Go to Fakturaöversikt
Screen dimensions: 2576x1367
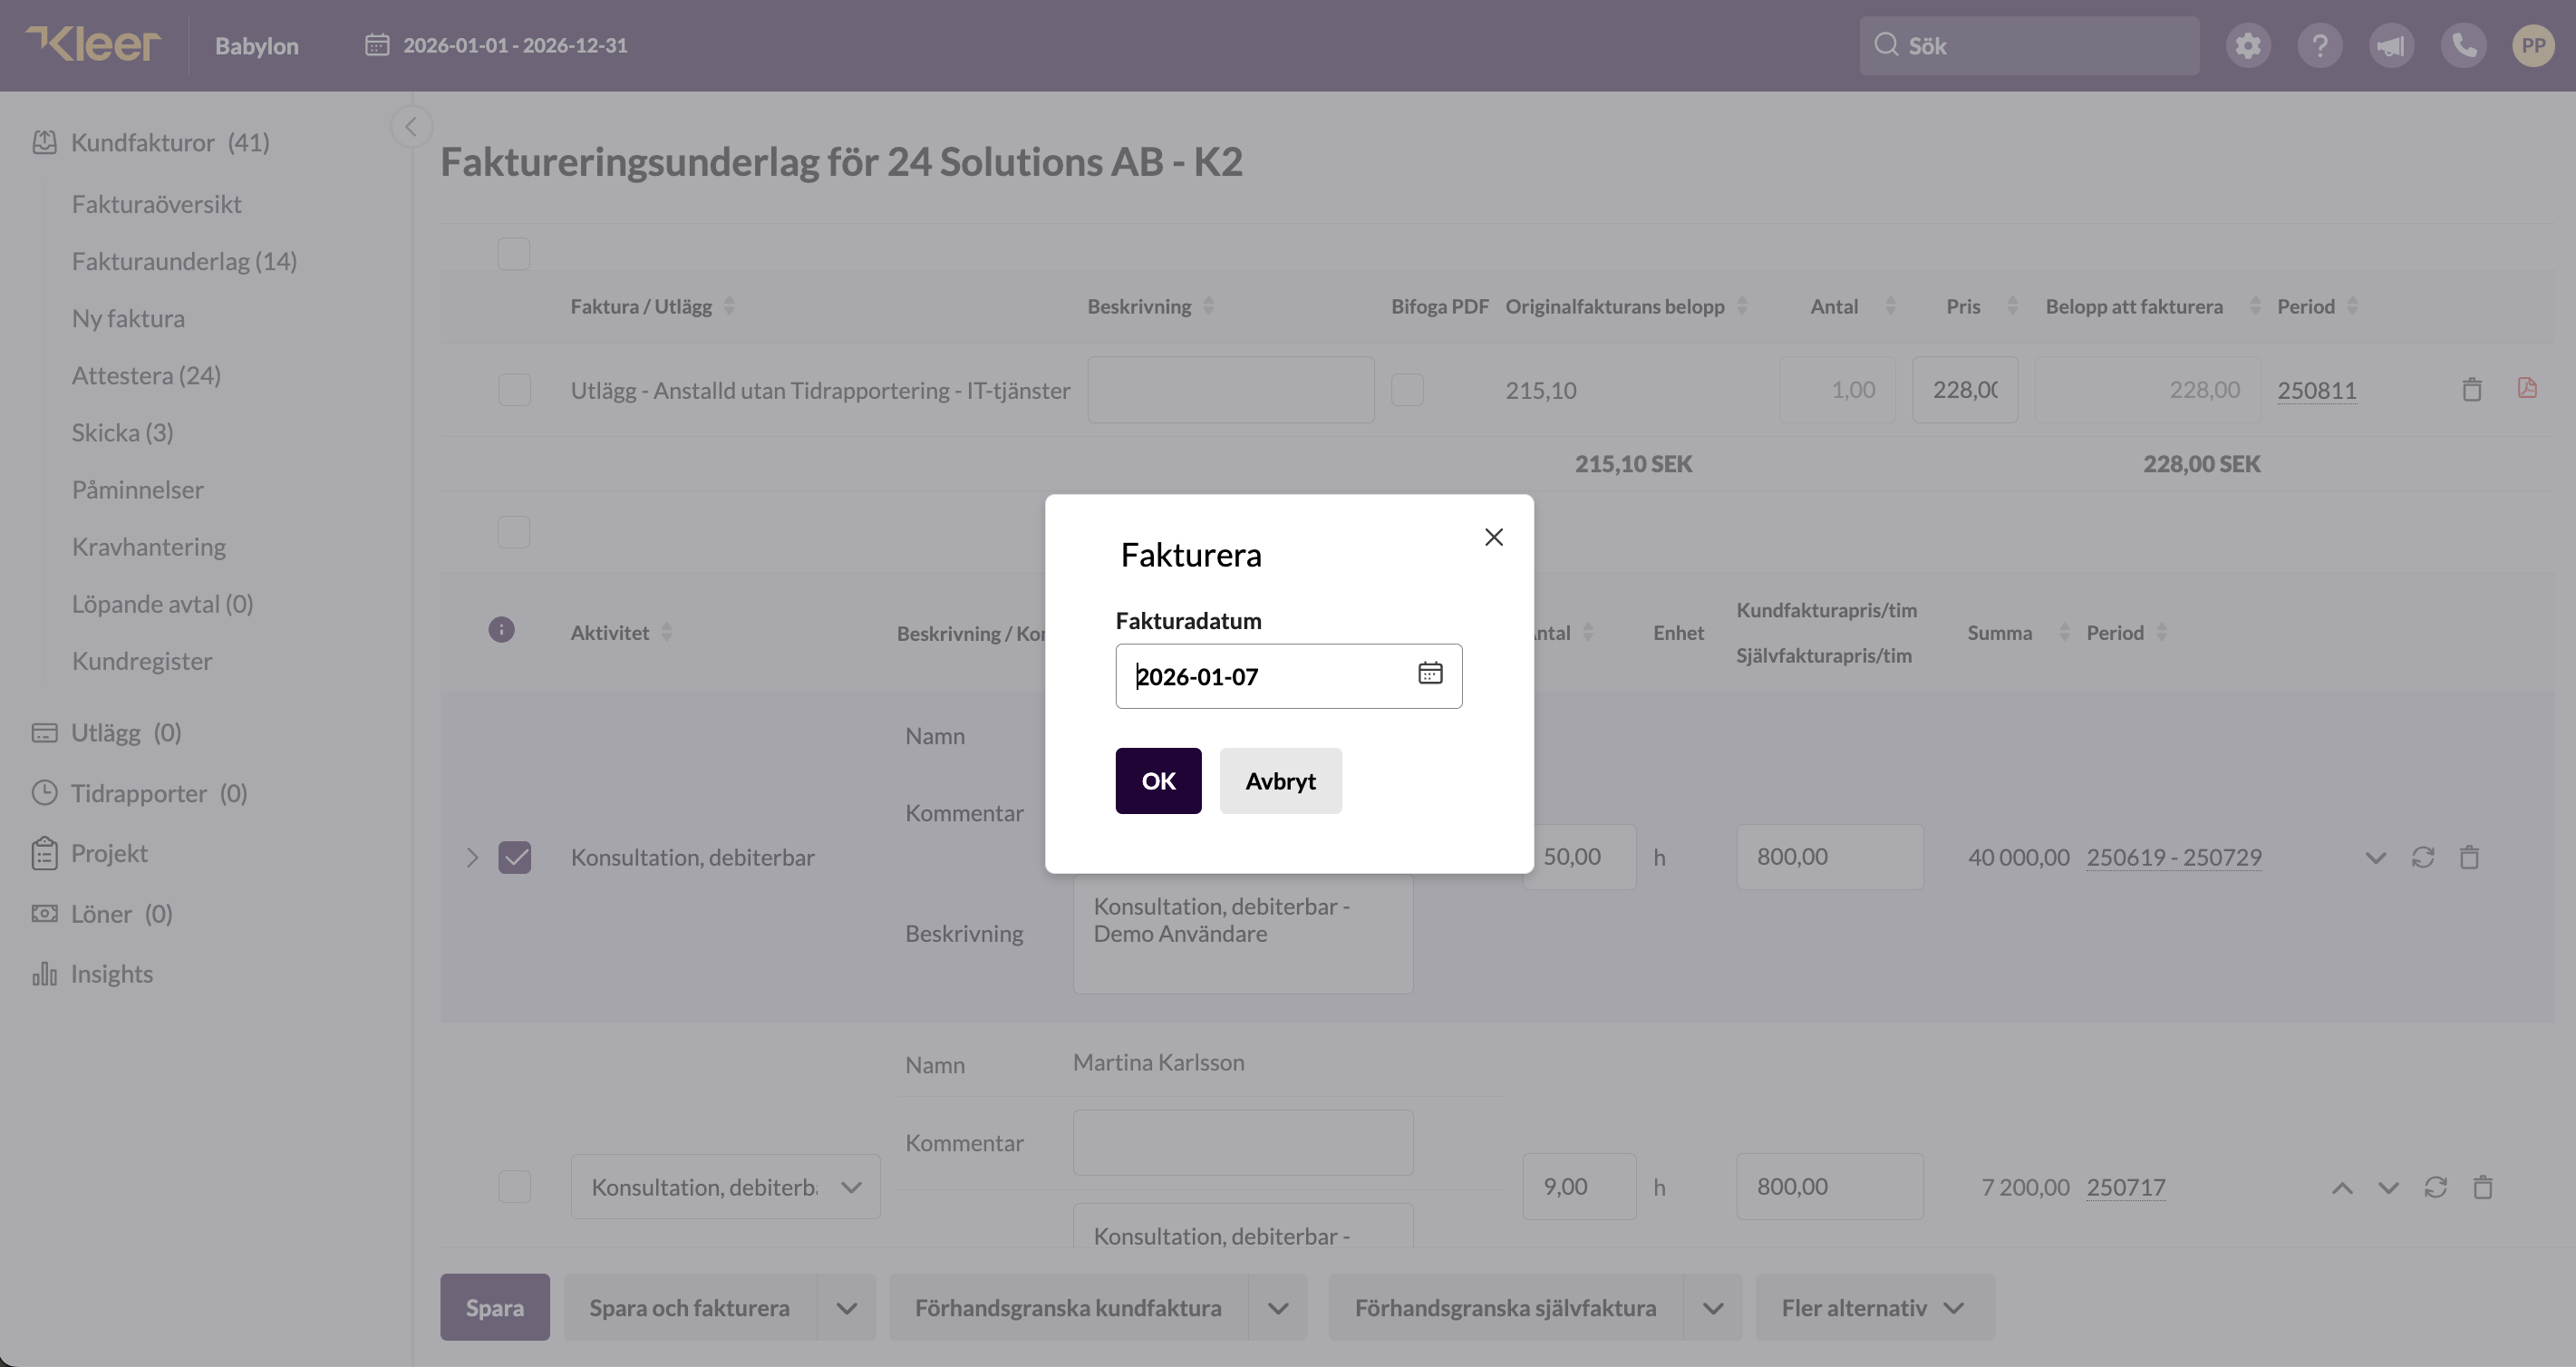pos(157,204)
